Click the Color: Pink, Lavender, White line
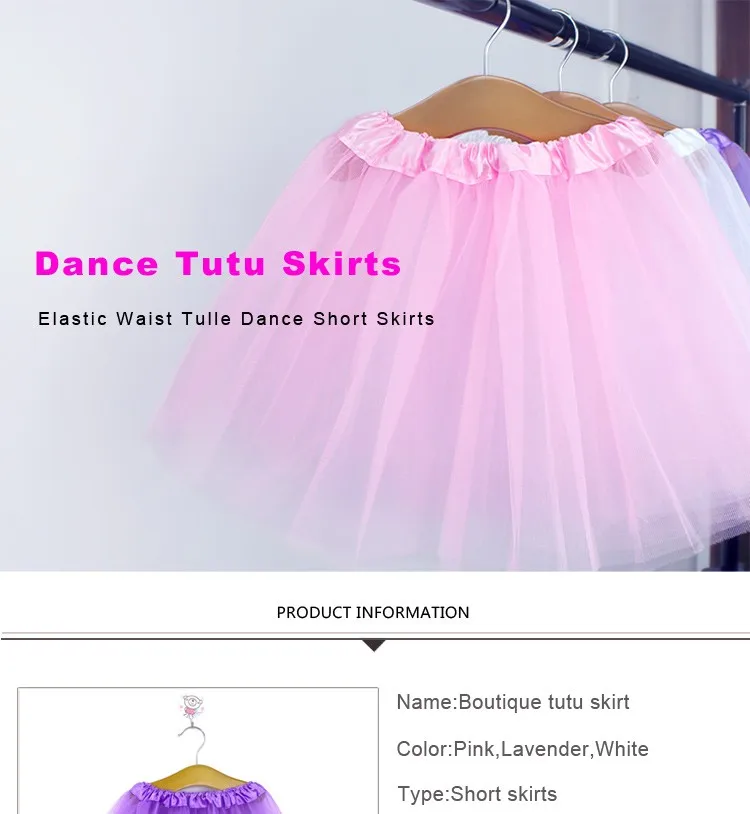 (x=523, y=749)
